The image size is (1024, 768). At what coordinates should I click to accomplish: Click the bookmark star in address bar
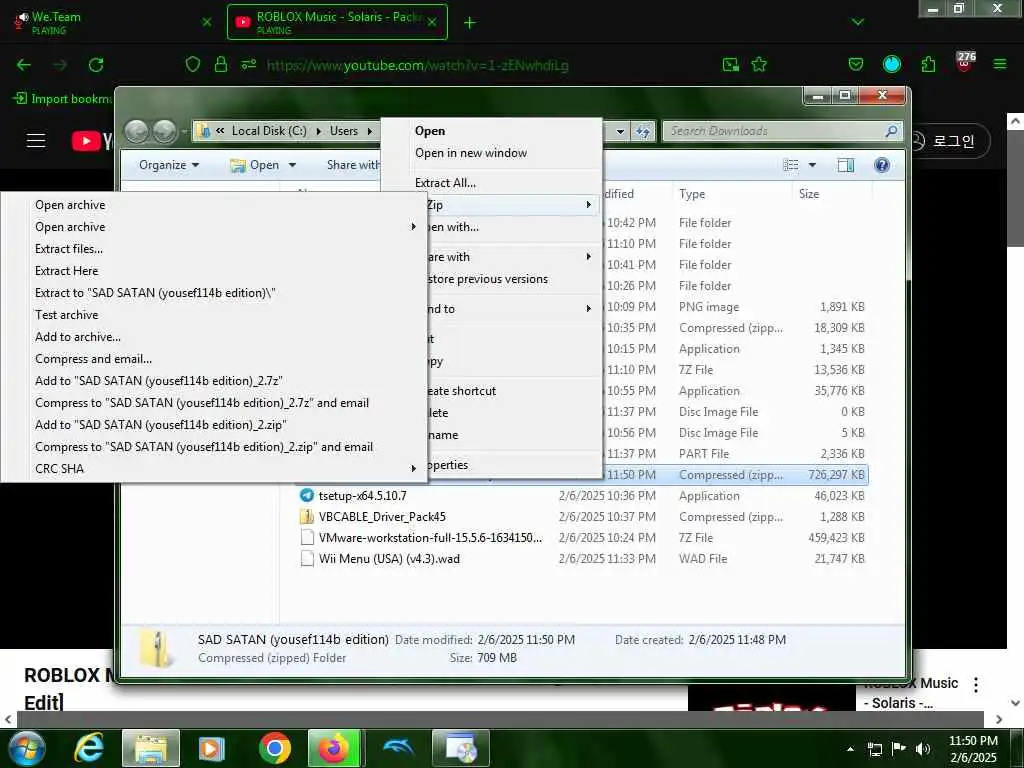pos(759,65)
